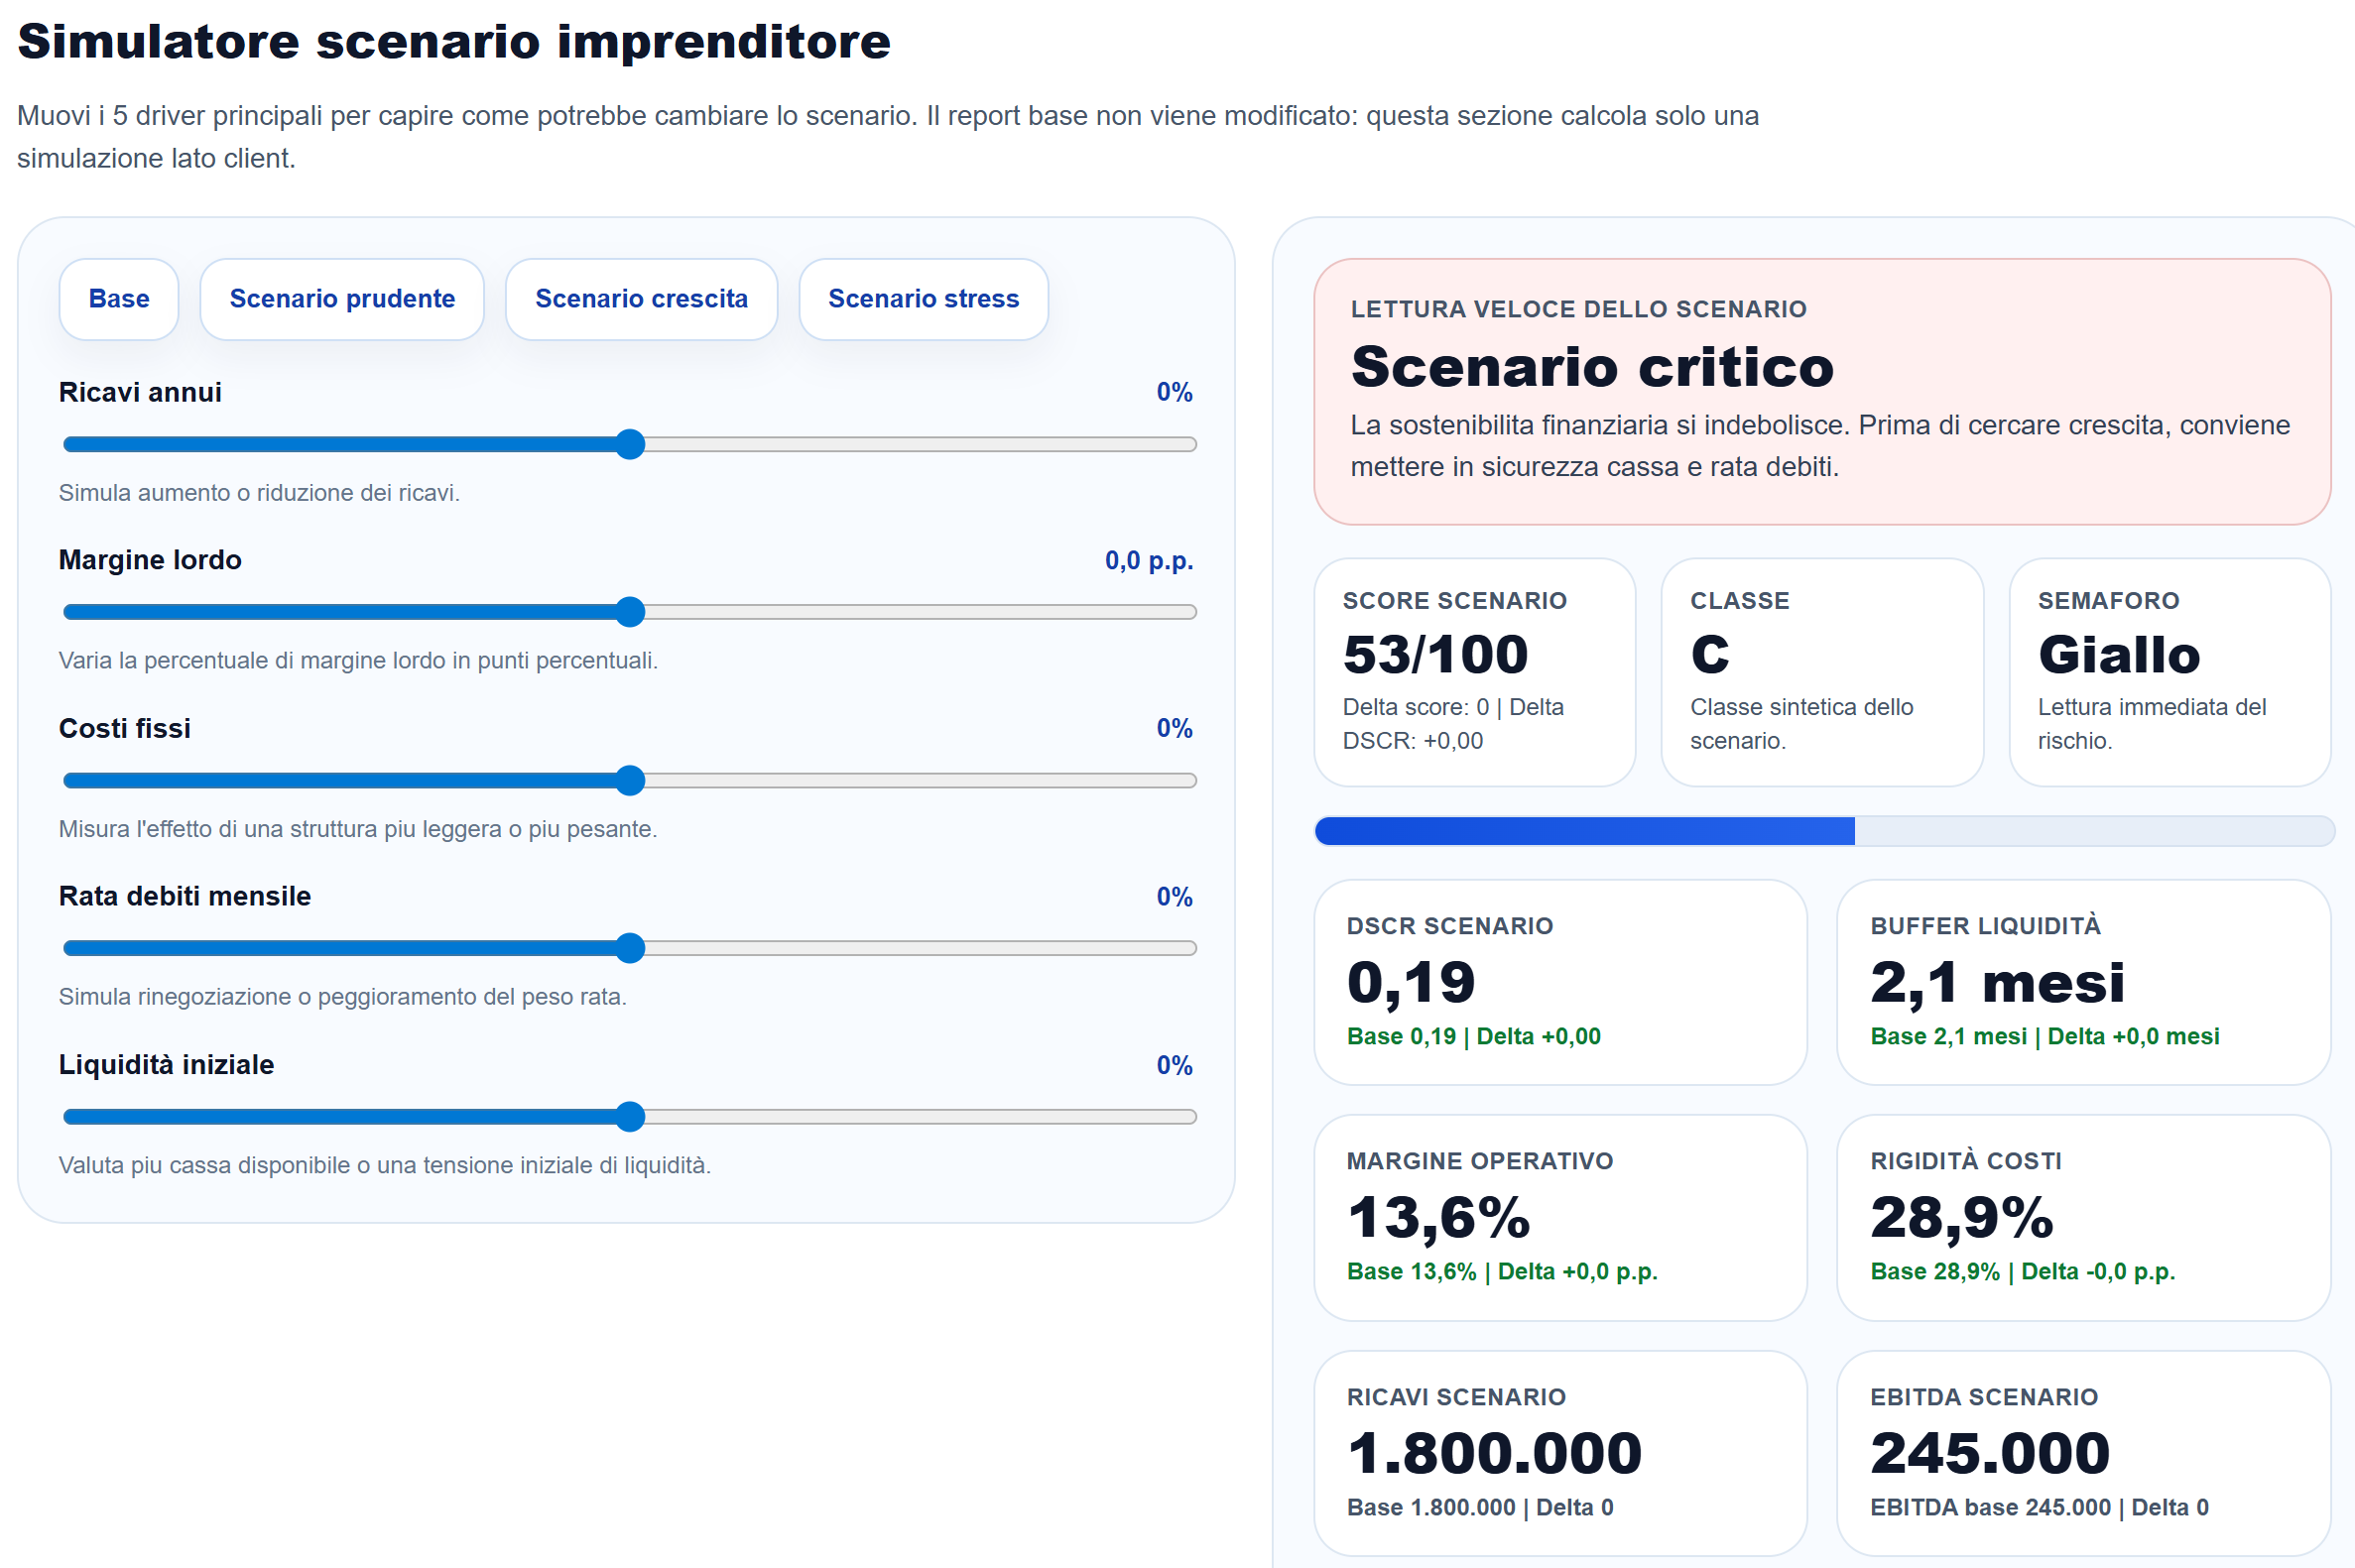Apply the Scenario prudente preset

tap(341, 299)
